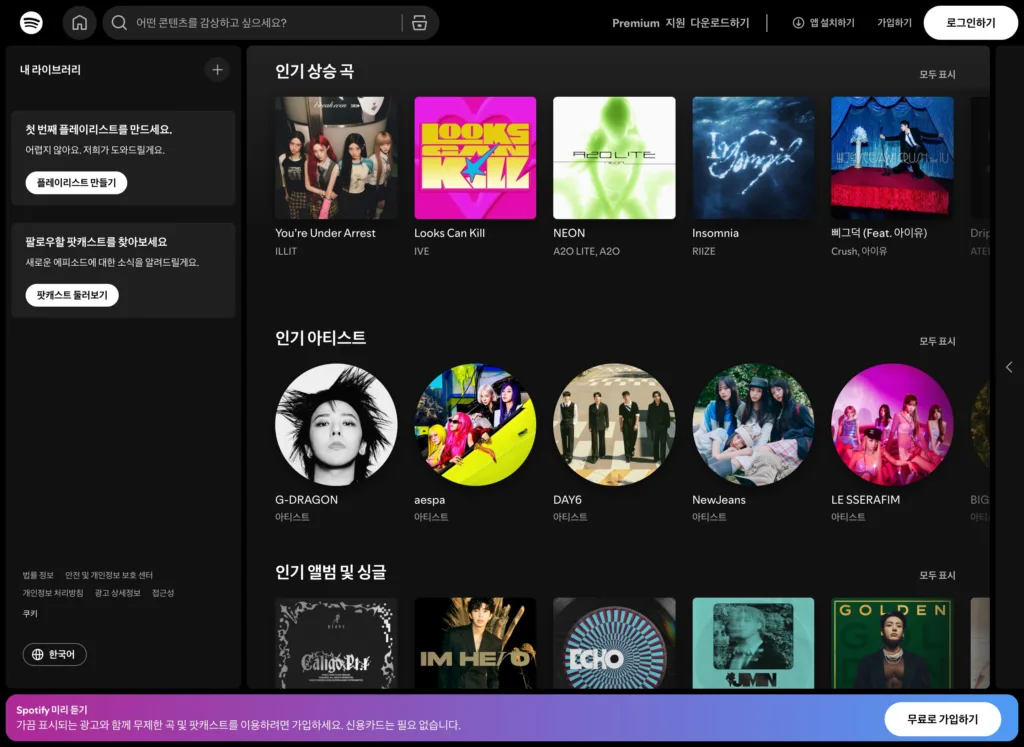Open aespa artist photo
The image size is (1024, 747).
click(x=475, y=424)
